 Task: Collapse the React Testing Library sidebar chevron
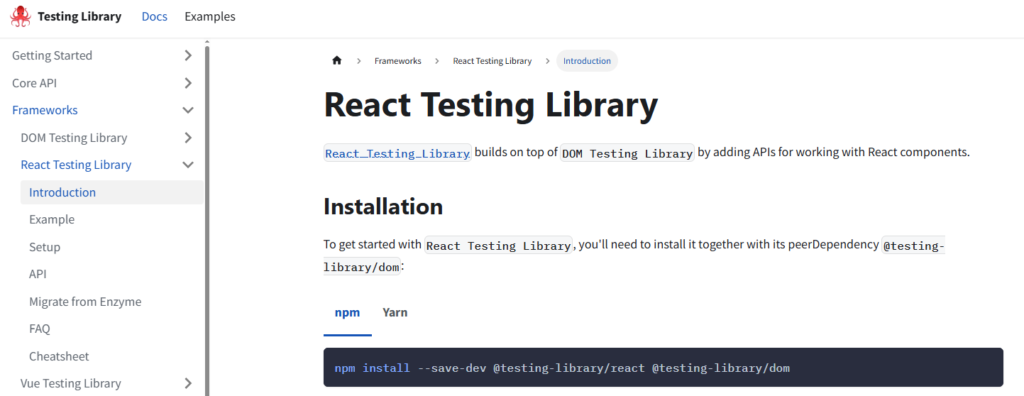[188, 165]
